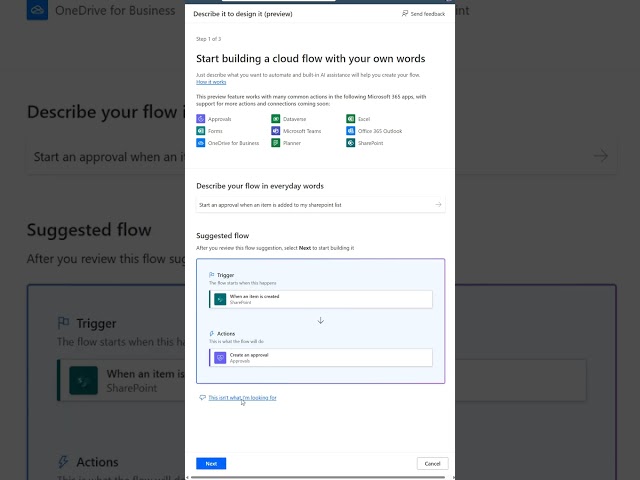Click the Trigger flag icon in dialog
This screenshot has height=480, width=640.
211,275
